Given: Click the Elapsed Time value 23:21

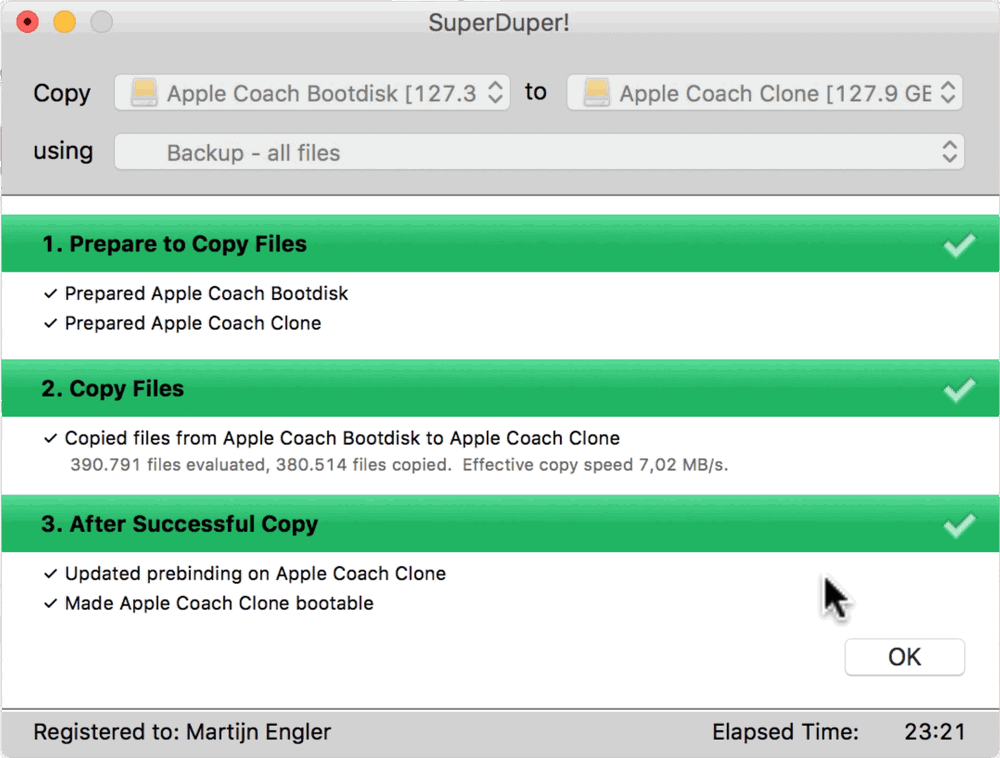Looking at the screenshot, I should [935, 732].
